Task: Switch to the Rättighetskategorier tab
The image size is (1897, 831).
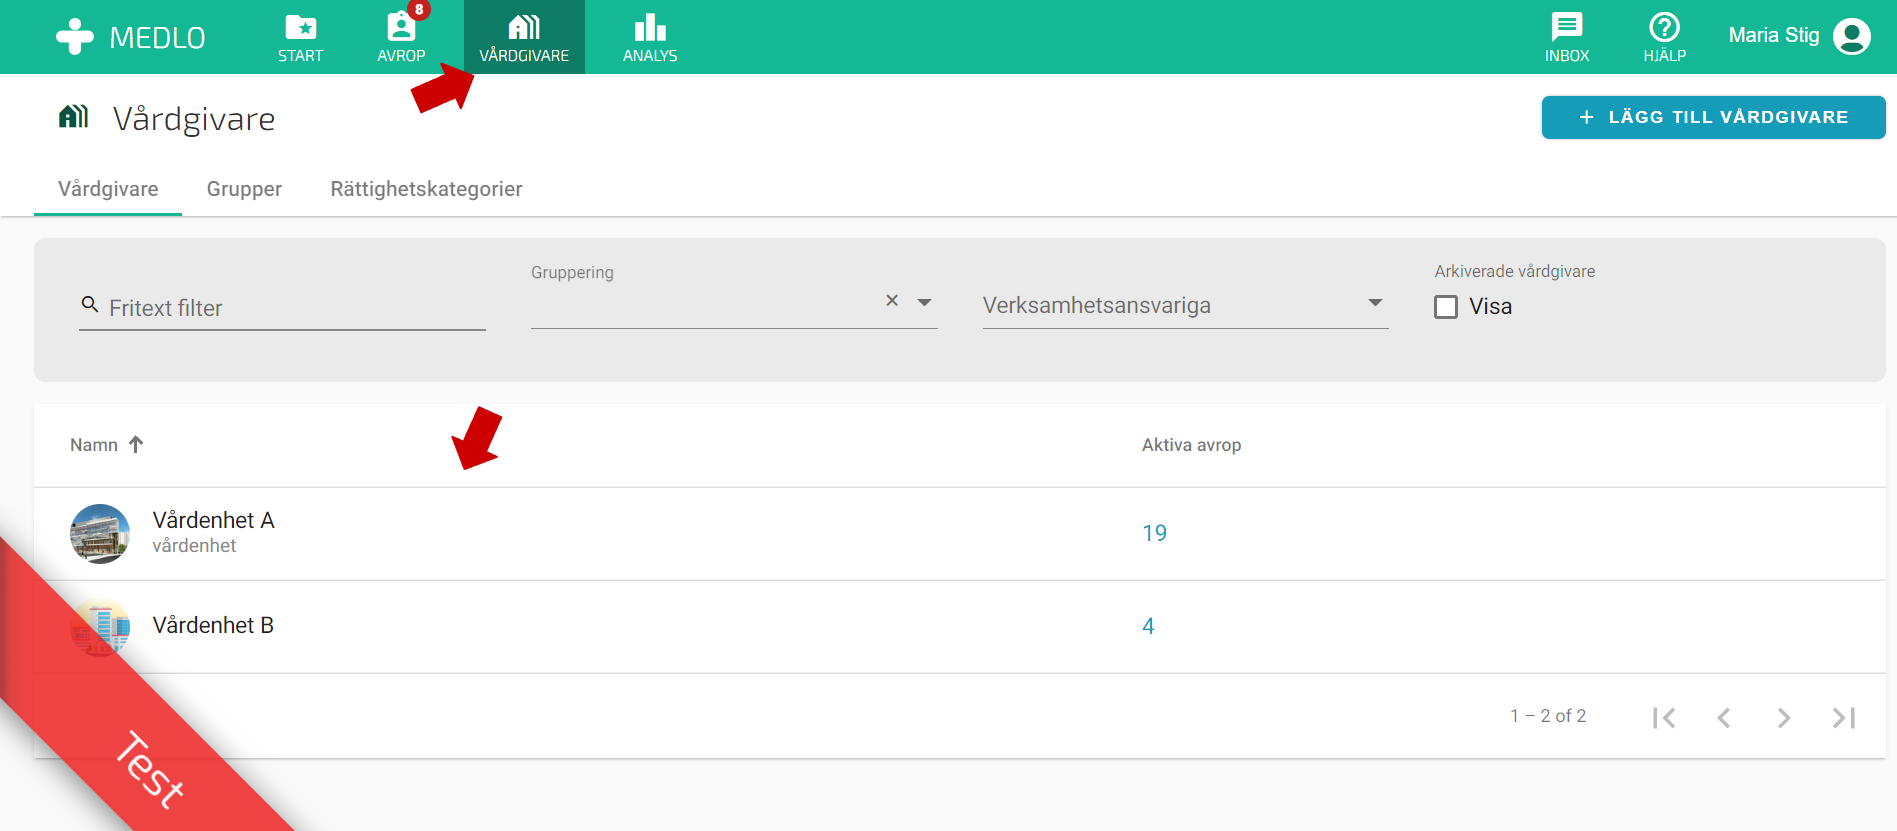Action: pos(426,189)
